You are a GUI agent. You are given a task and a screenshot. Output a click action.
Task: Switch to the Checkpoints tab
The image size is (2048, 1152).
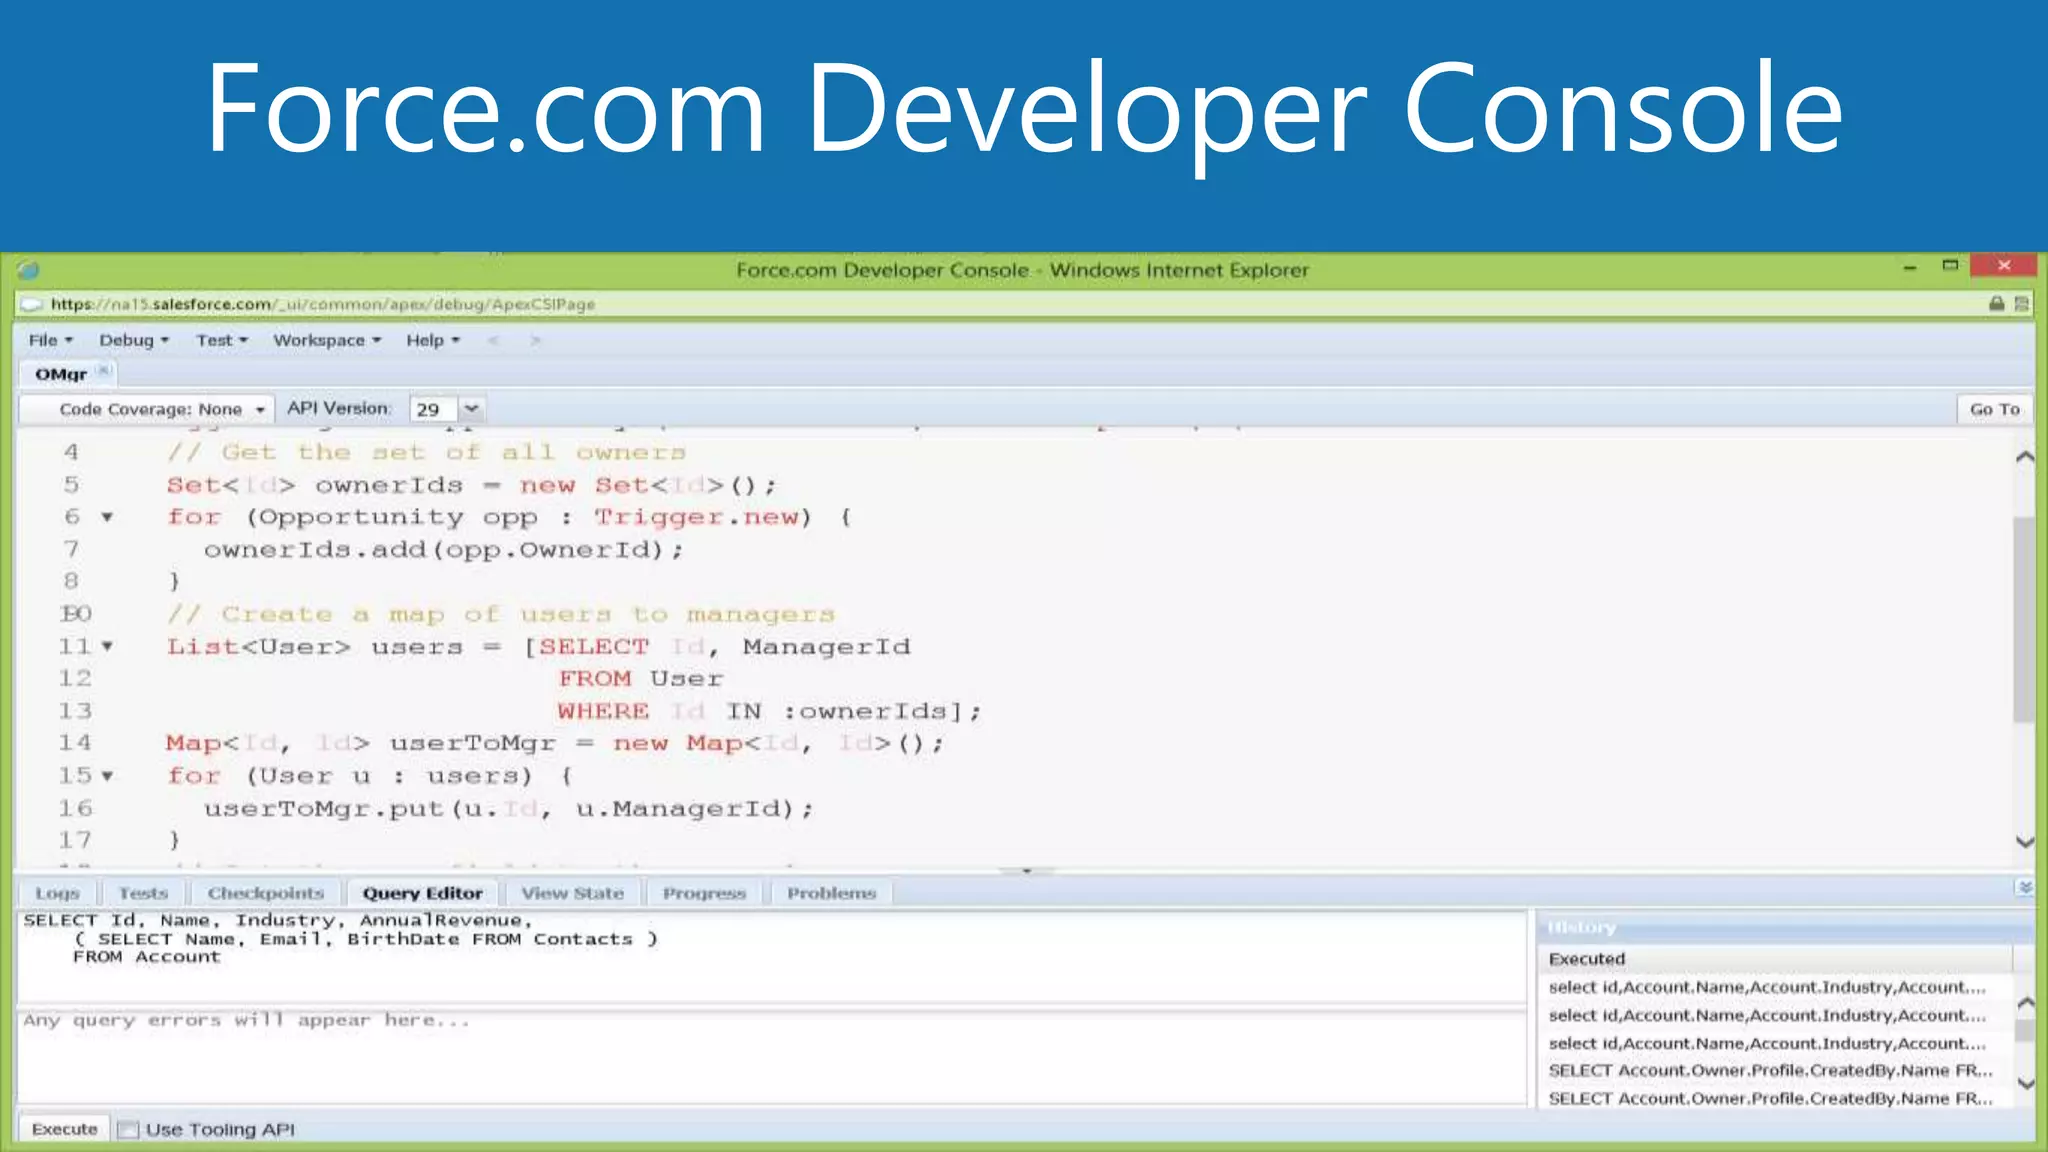[266, 893]
